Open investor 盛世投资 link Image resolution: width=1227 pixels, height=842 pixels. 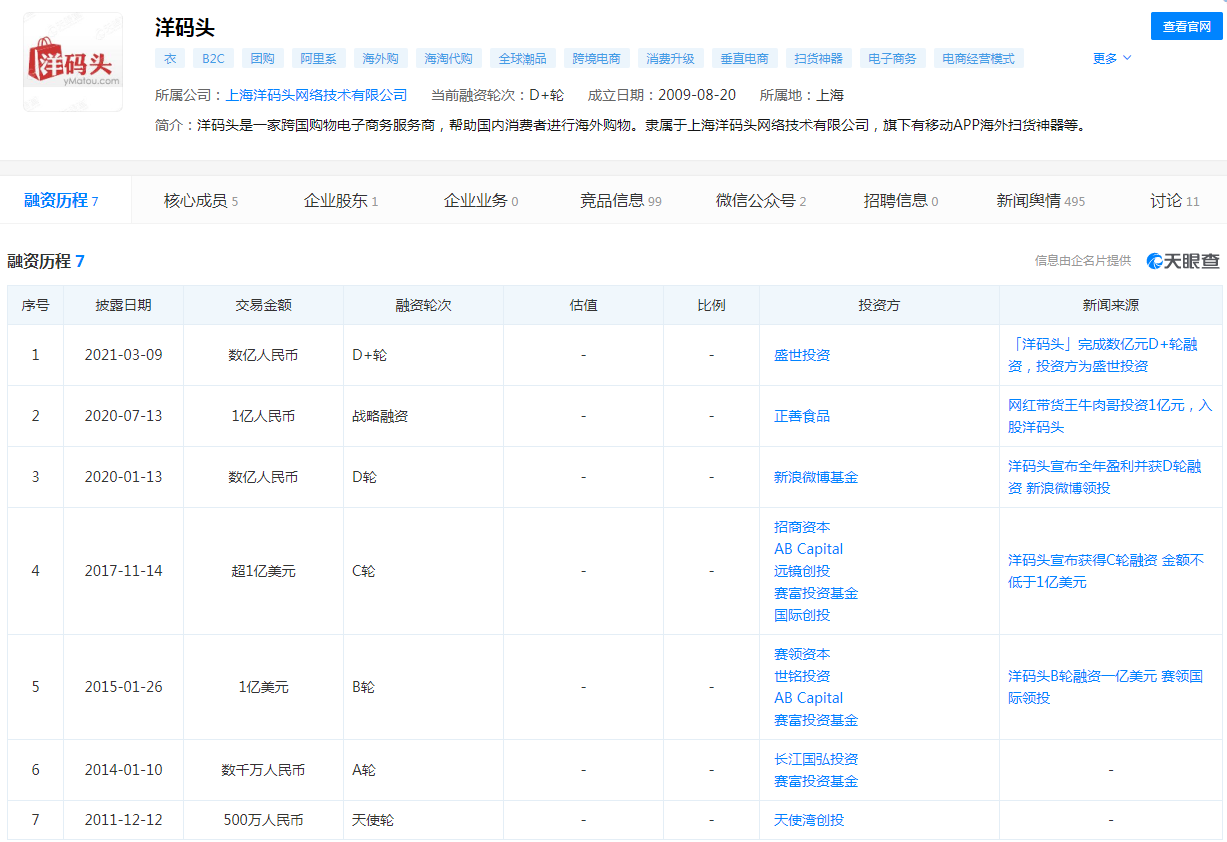pos(802,355)
